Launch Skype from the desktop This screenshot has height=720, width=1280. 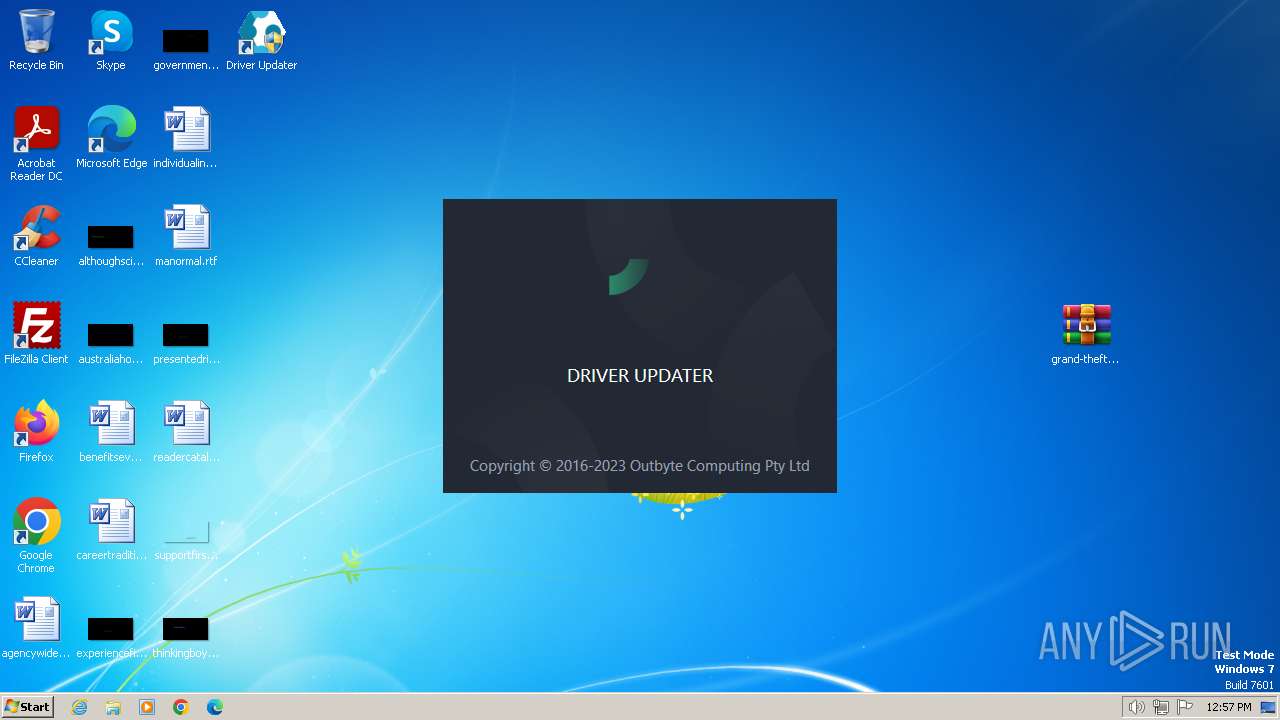[x=111, y=40]
